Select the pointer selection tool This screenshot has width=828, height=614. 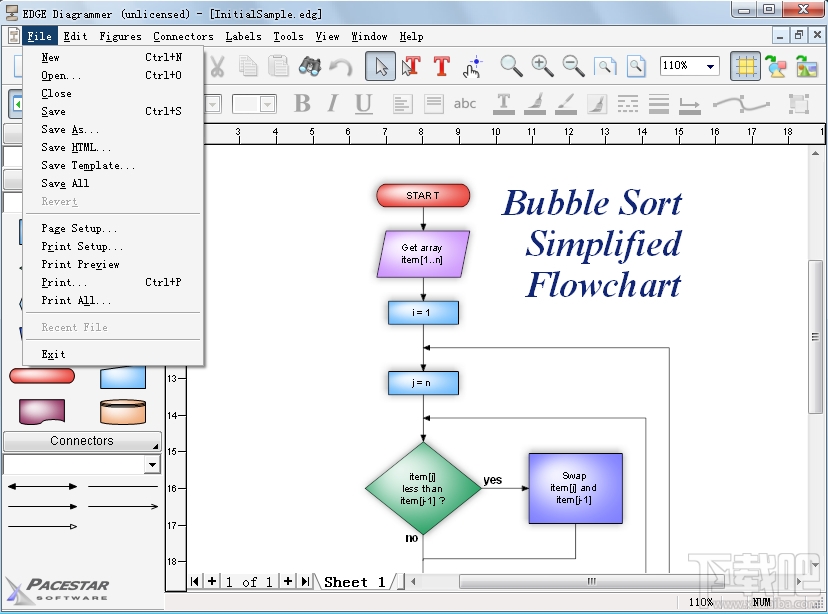click(381, 67)
